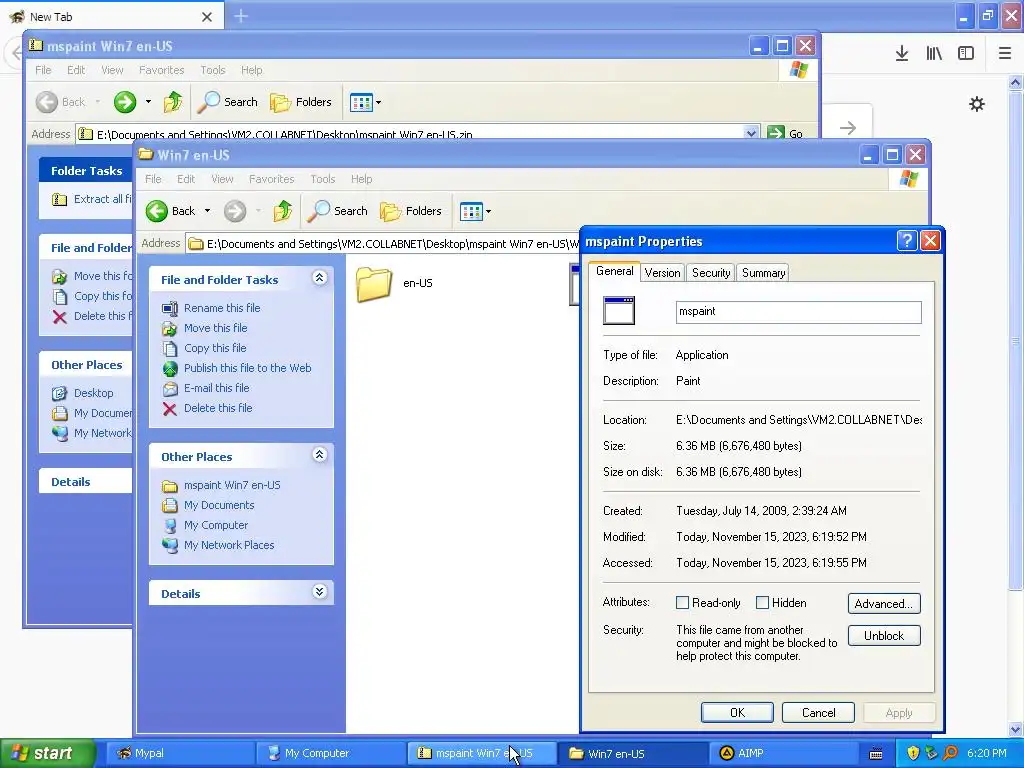Open Views dropdown arrow in zip window
This screenshot has height=768, width=1024.
point(378,103)
